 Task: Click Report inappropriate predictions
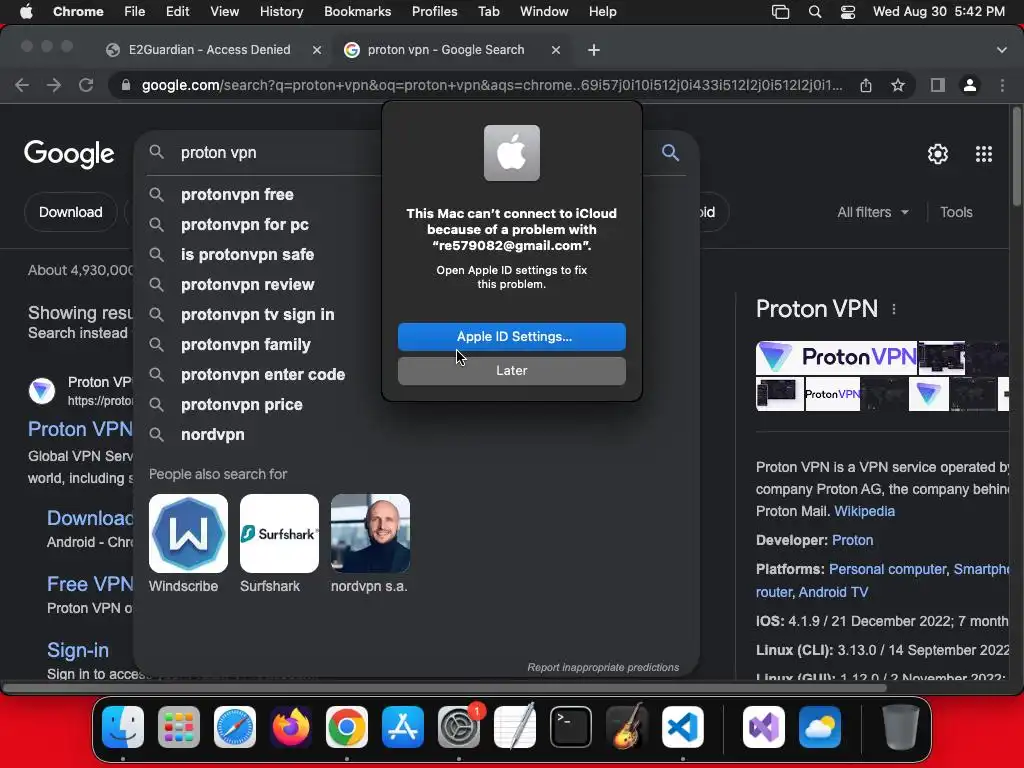pos(603,667)
